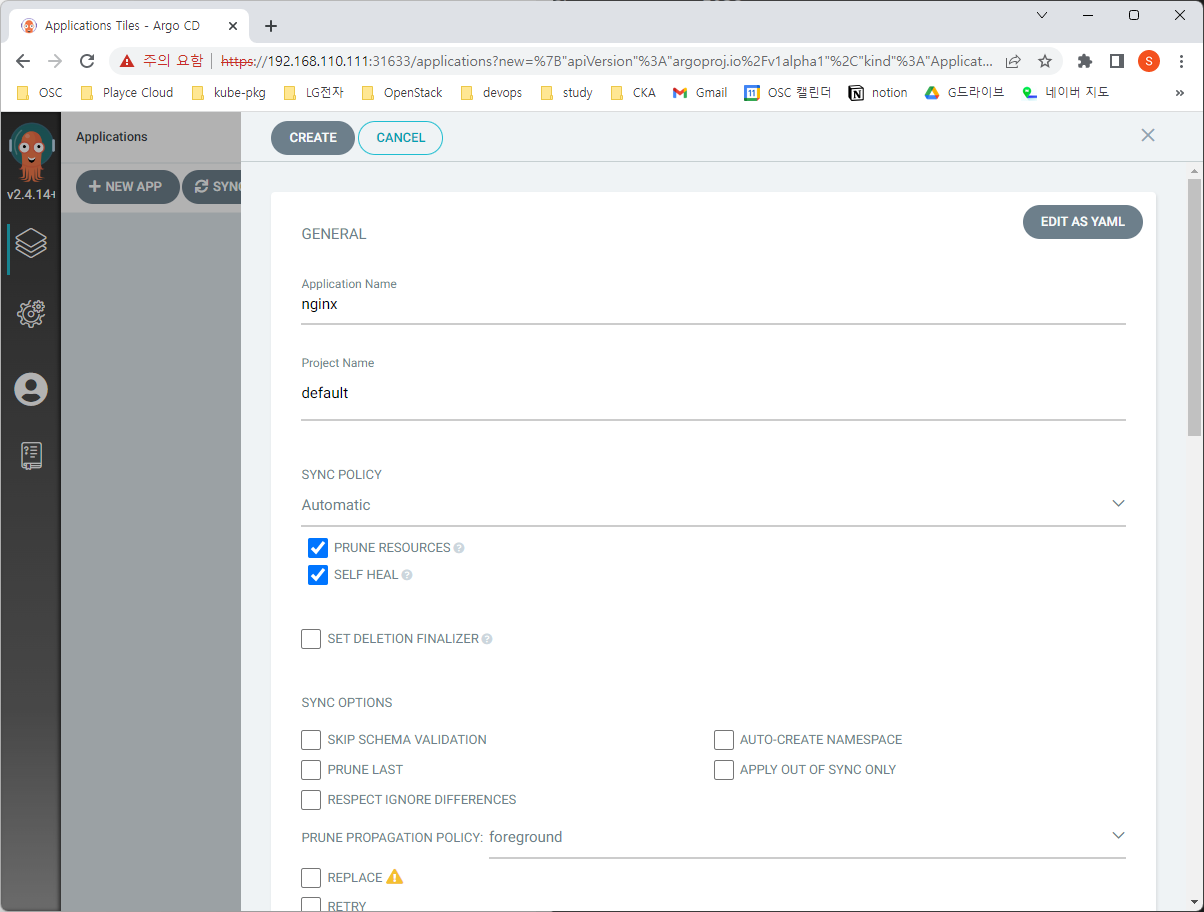Enable Prune Last checkbox

[x=311, y=770]
